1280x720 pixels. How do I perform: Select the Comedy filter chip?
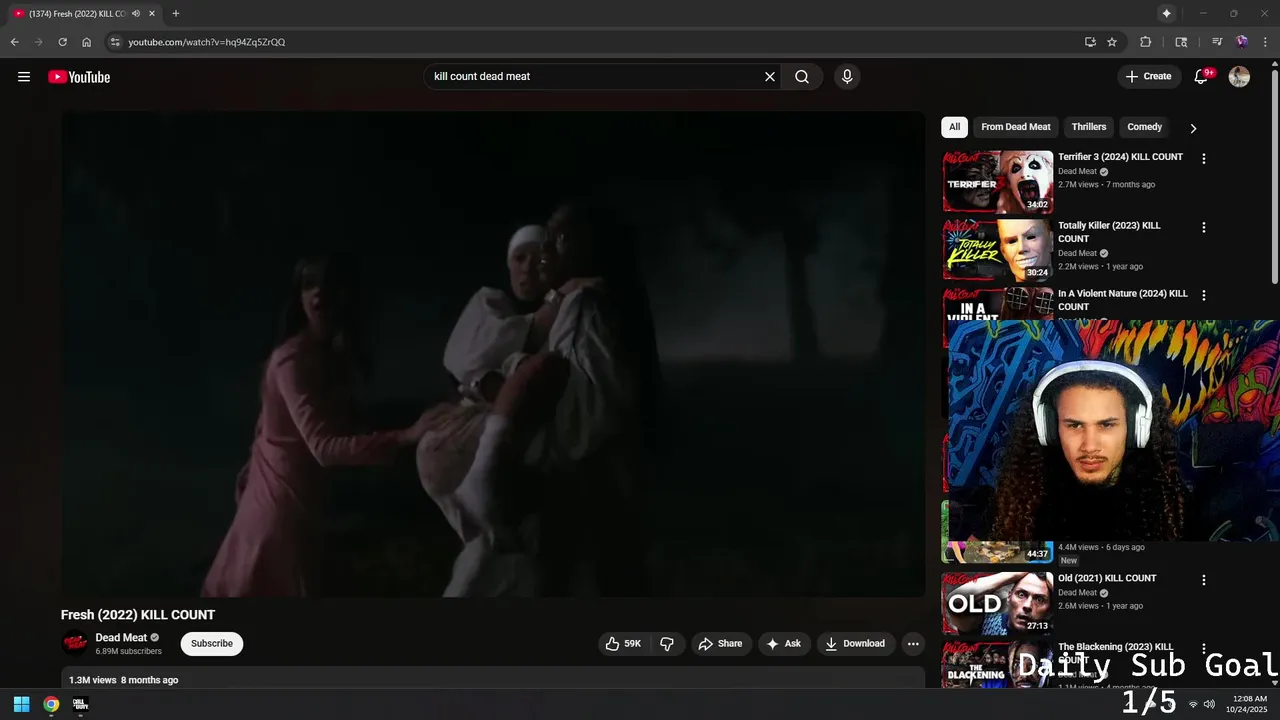coord(1144,127)
